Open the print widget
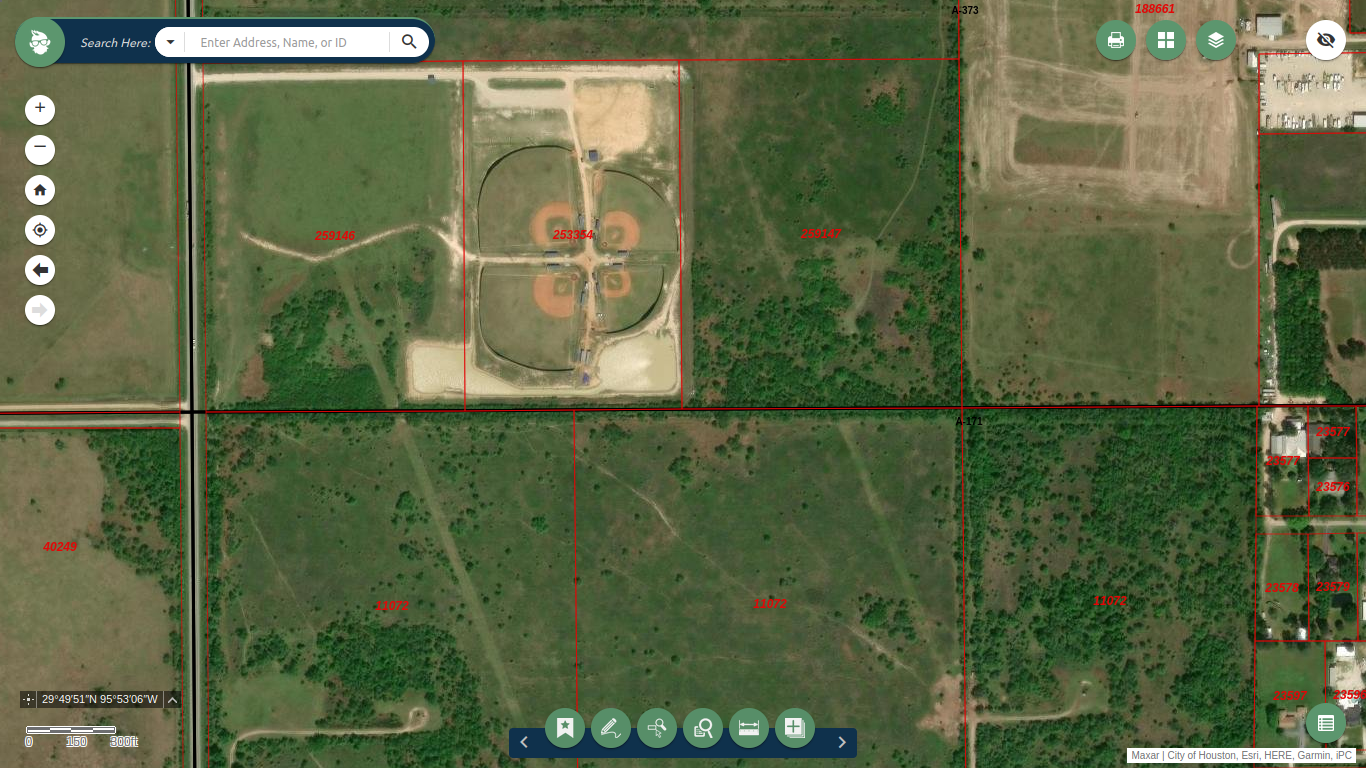Viewport: 1366px width, 768px height. point(1116,40)
